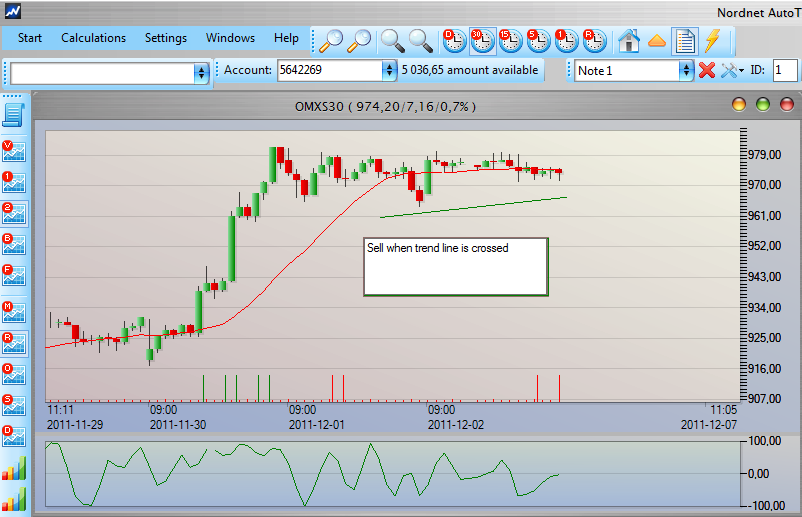This screenshot has height=517, width=802.
Task: Expand the Note 1 dropdown list
Action: coord(686,71)
